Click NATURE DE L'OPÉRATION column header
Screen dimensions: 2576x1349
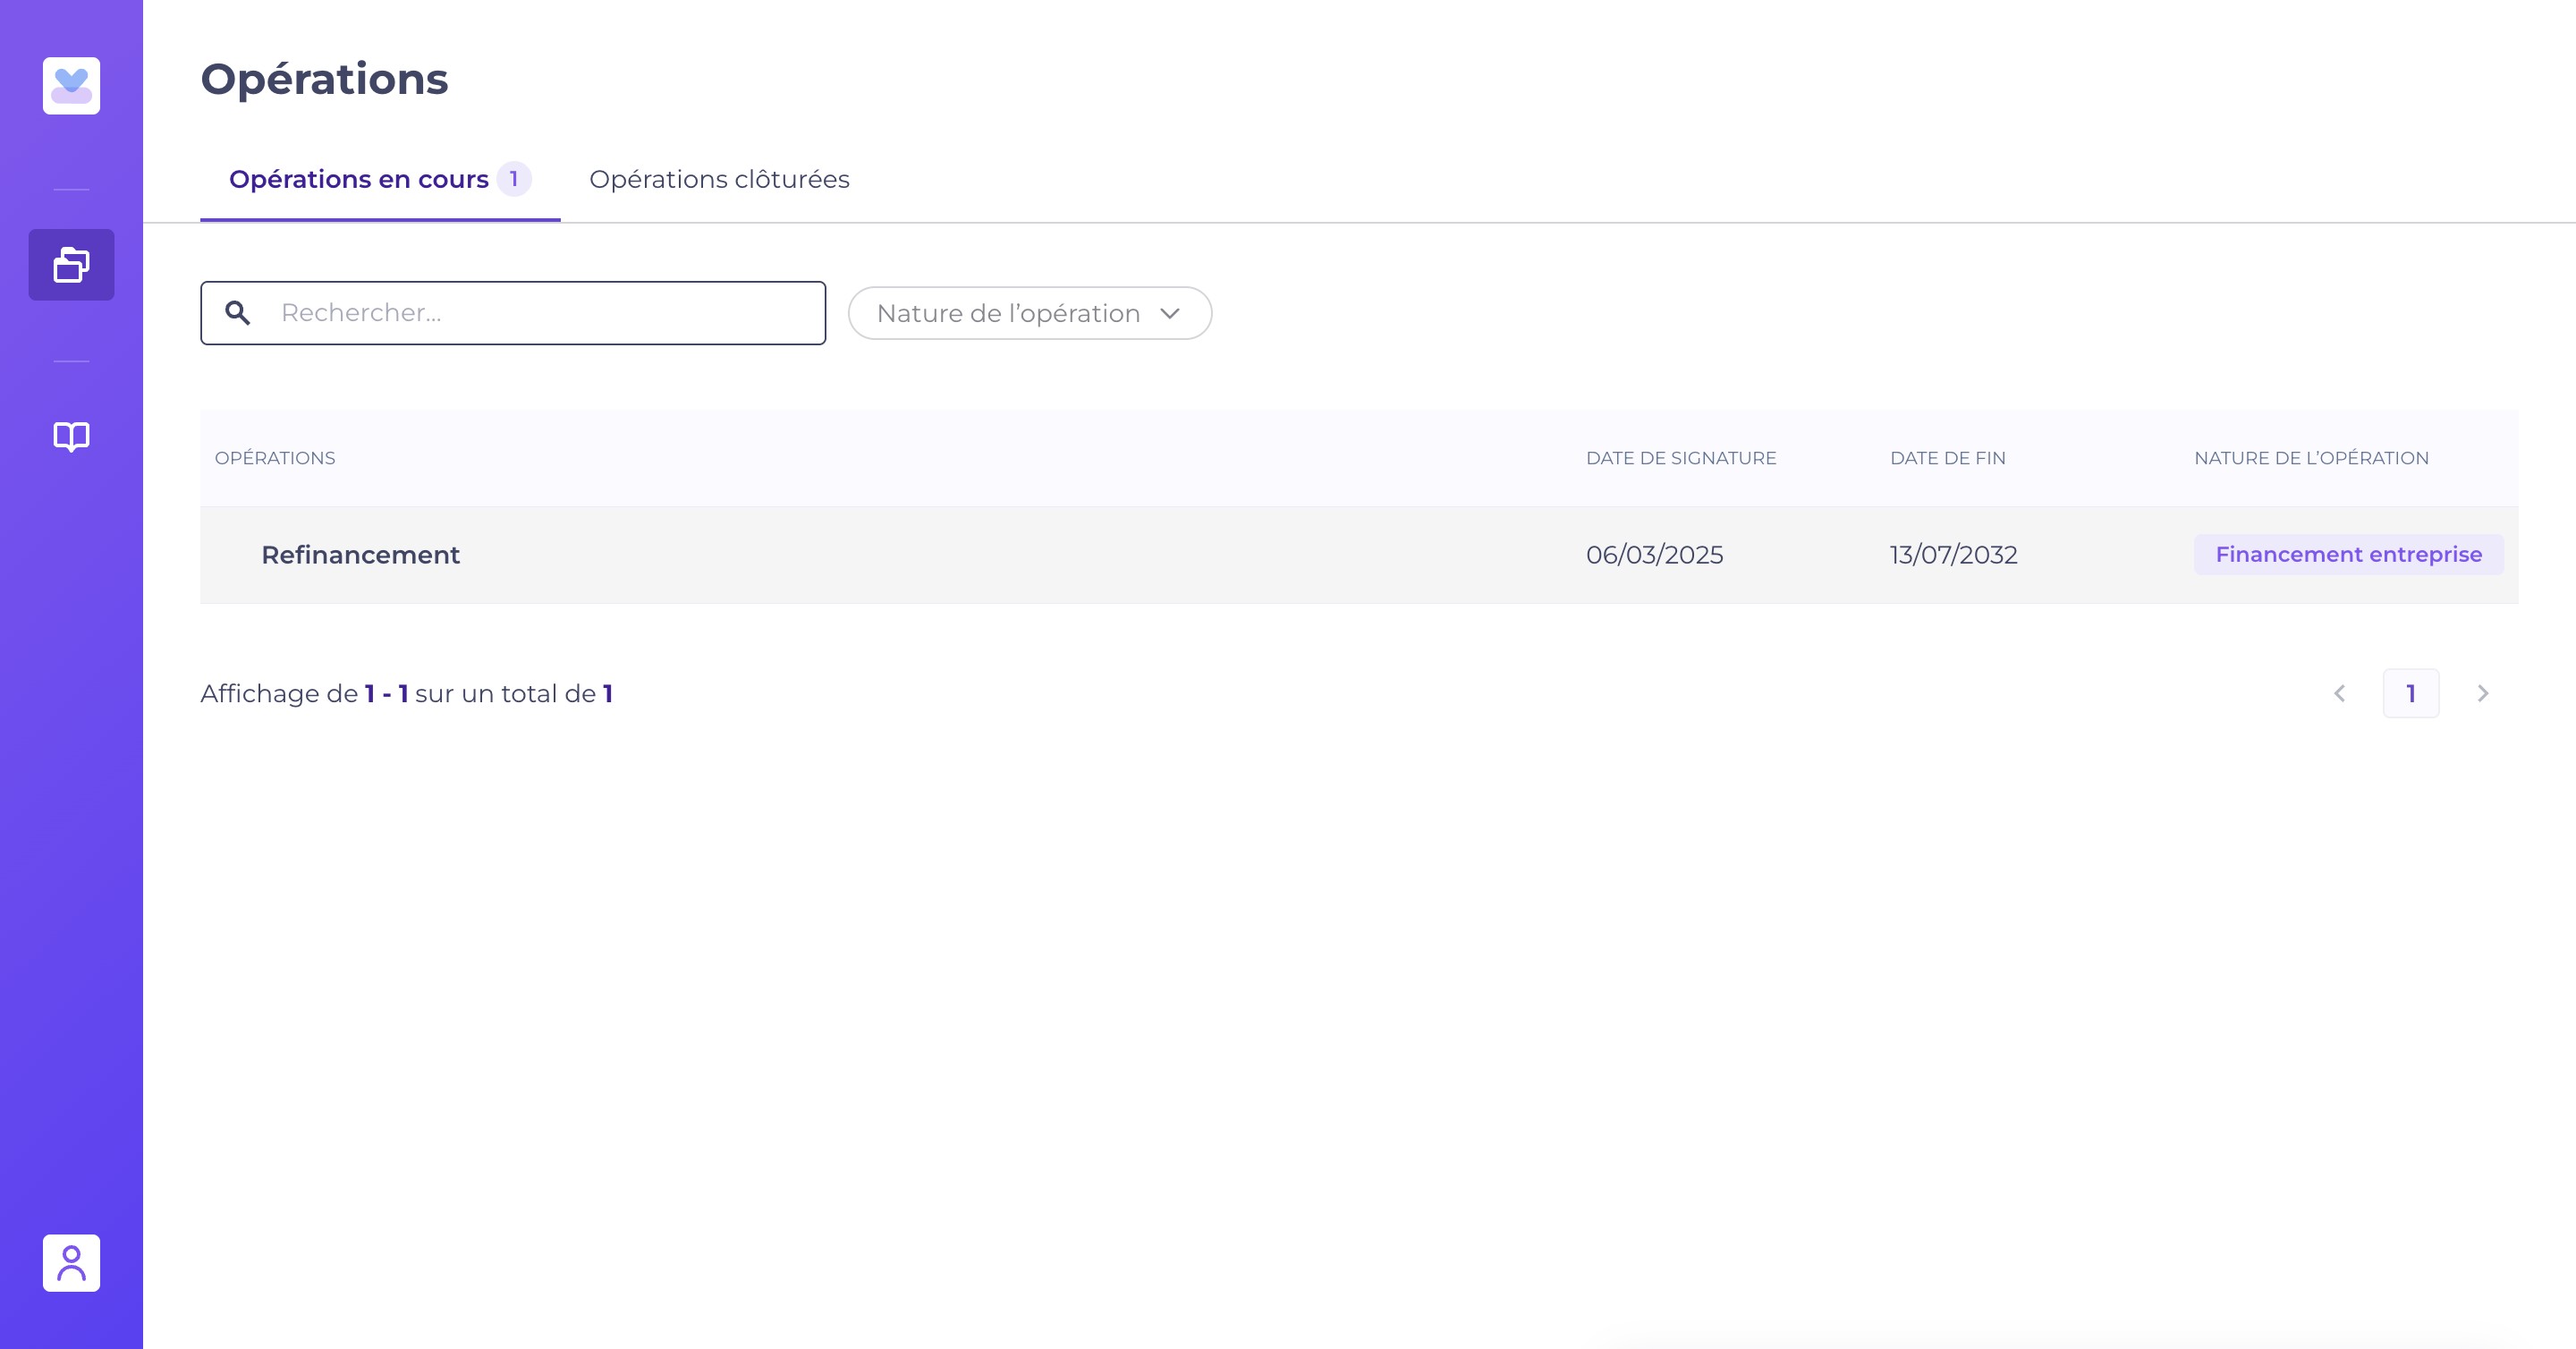(x=2311, y=458)
